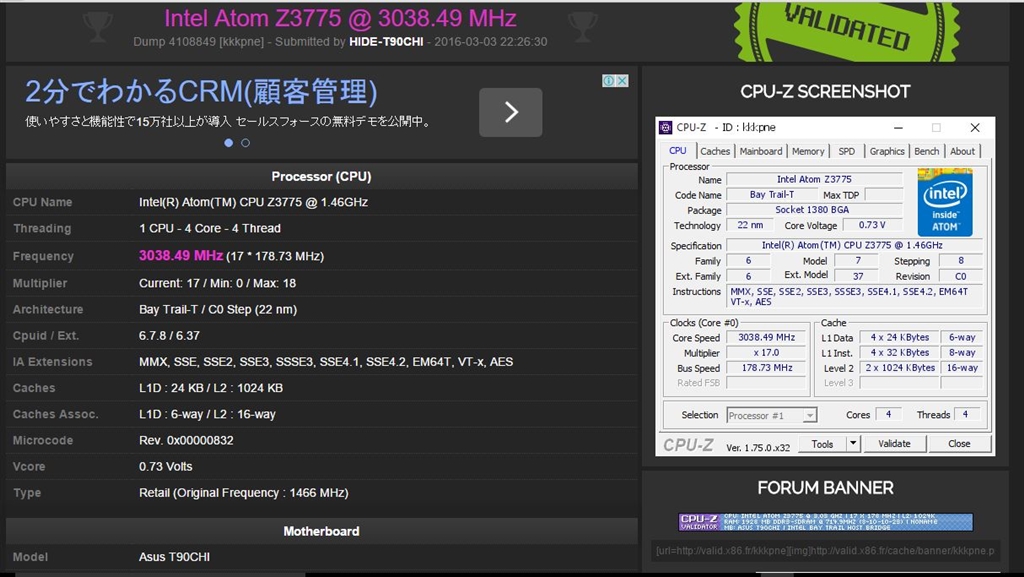Click the Vcore 0.73 Volts value

(x=166, y=467)
